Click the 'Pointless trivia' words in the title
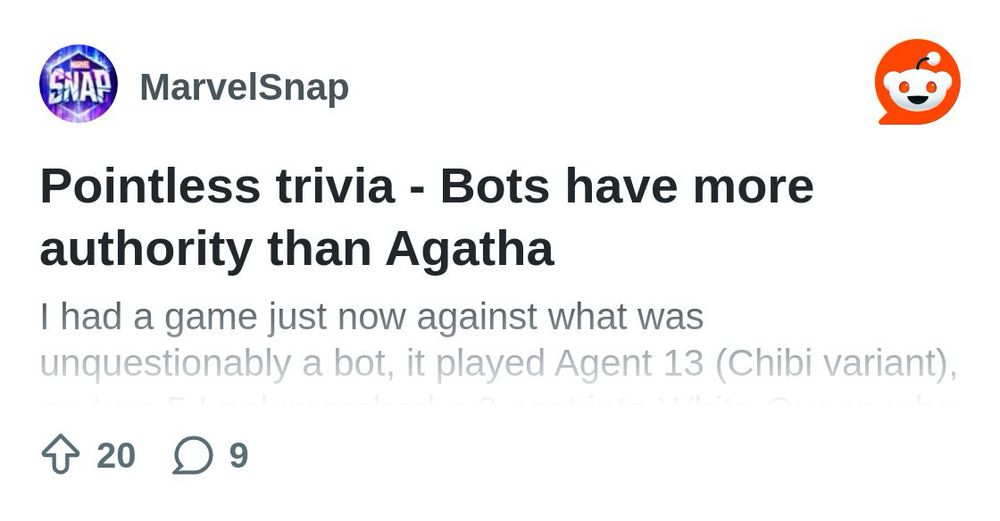Image resolution: width=1000 pixels, height=521 pixels. [217, 186]
